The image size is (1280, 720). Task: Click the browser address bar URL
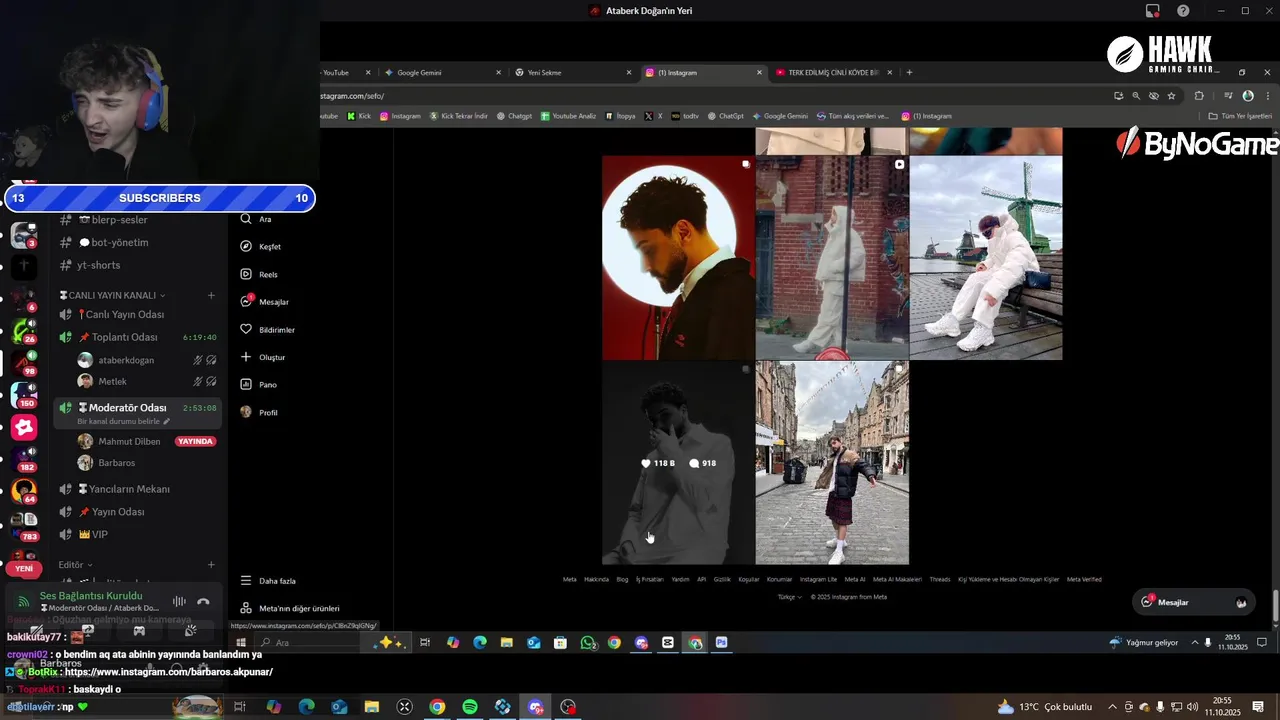(x=352, y=96)
